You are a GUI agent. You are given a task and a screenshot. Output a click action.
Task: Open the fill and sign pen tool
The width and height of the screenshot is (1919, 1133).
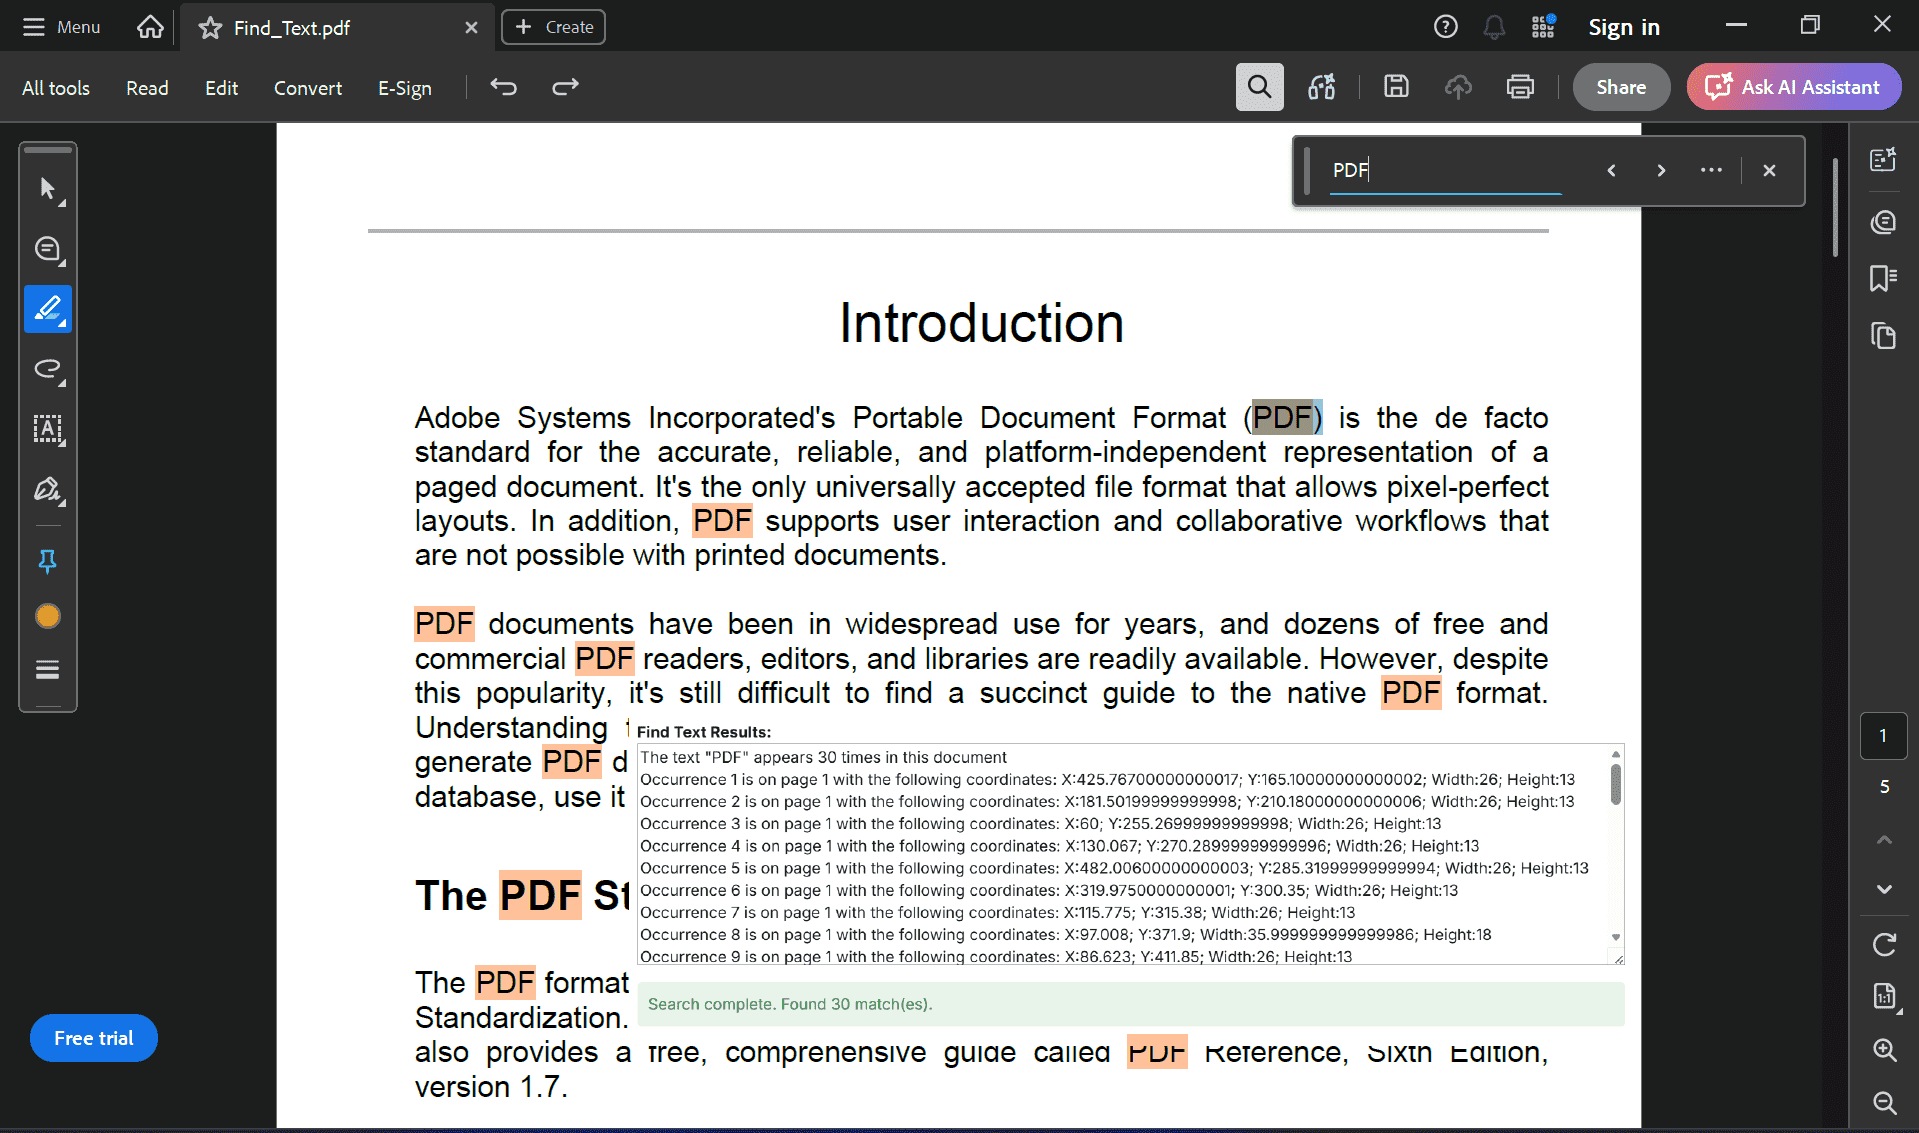(48, 489)
